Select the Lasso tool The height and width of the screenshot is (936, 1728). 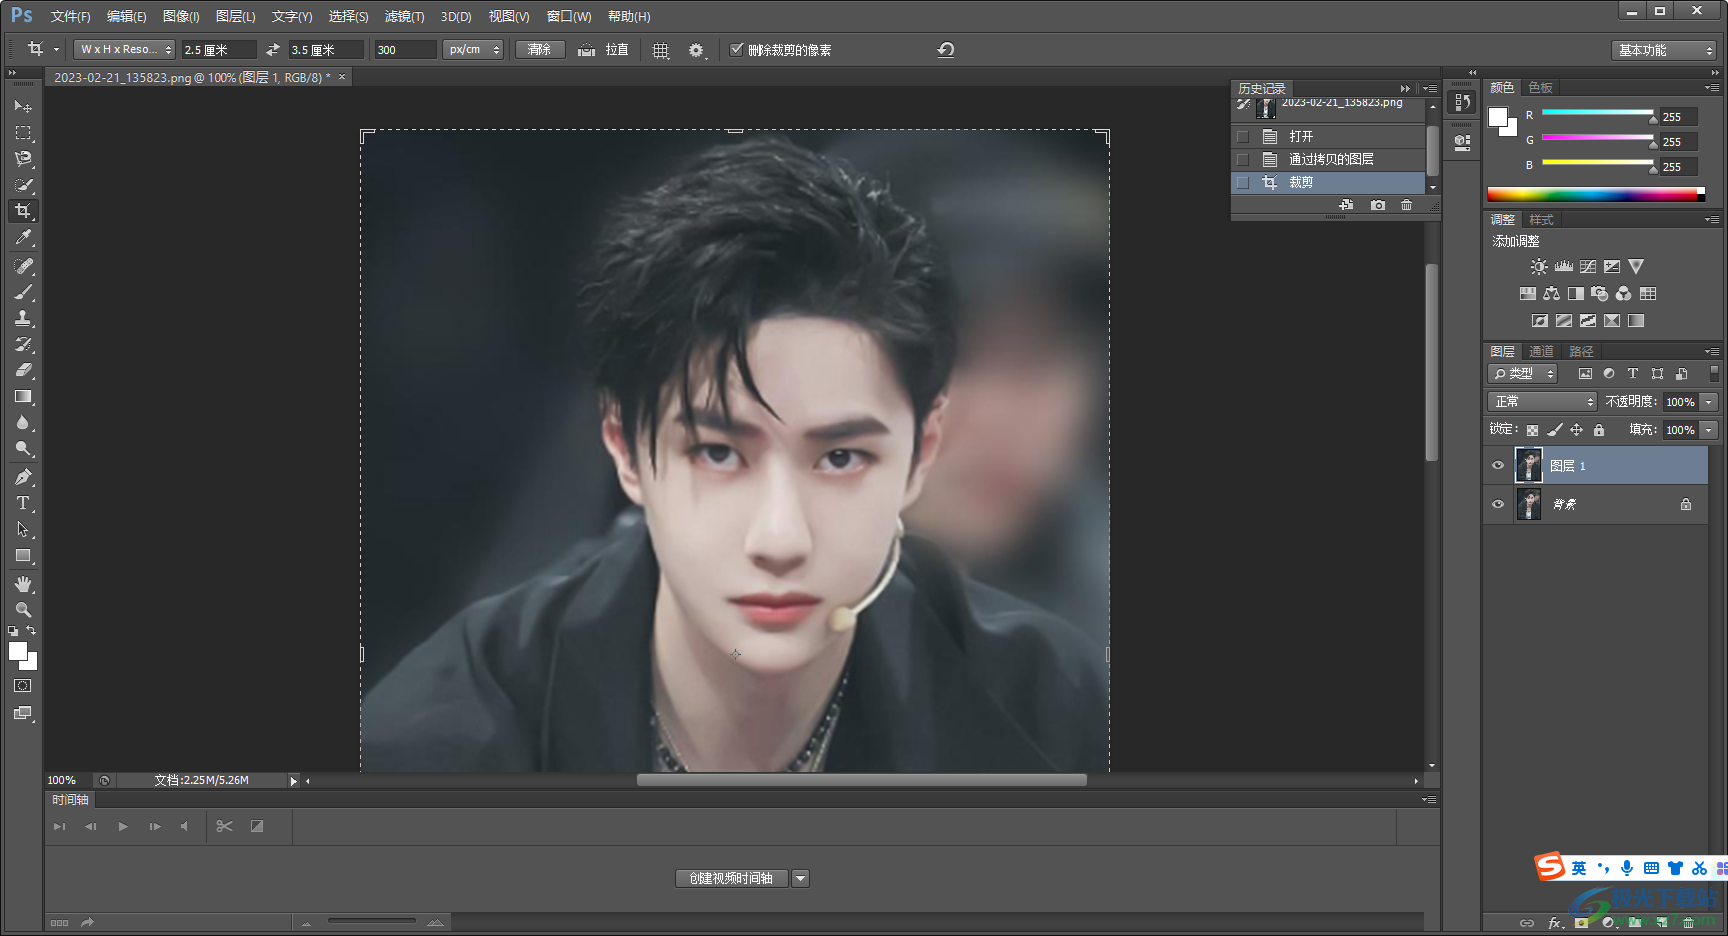(x=23, y=158)
